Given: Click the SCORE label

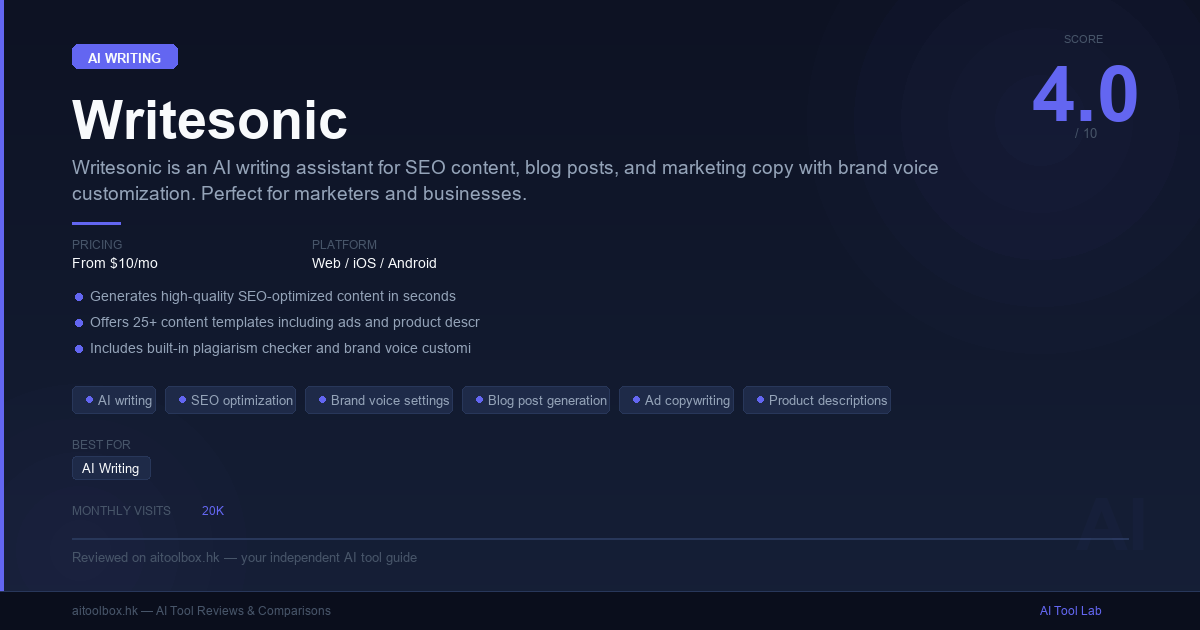Looking at the screenshot, I should click(x=1083, y=40).
